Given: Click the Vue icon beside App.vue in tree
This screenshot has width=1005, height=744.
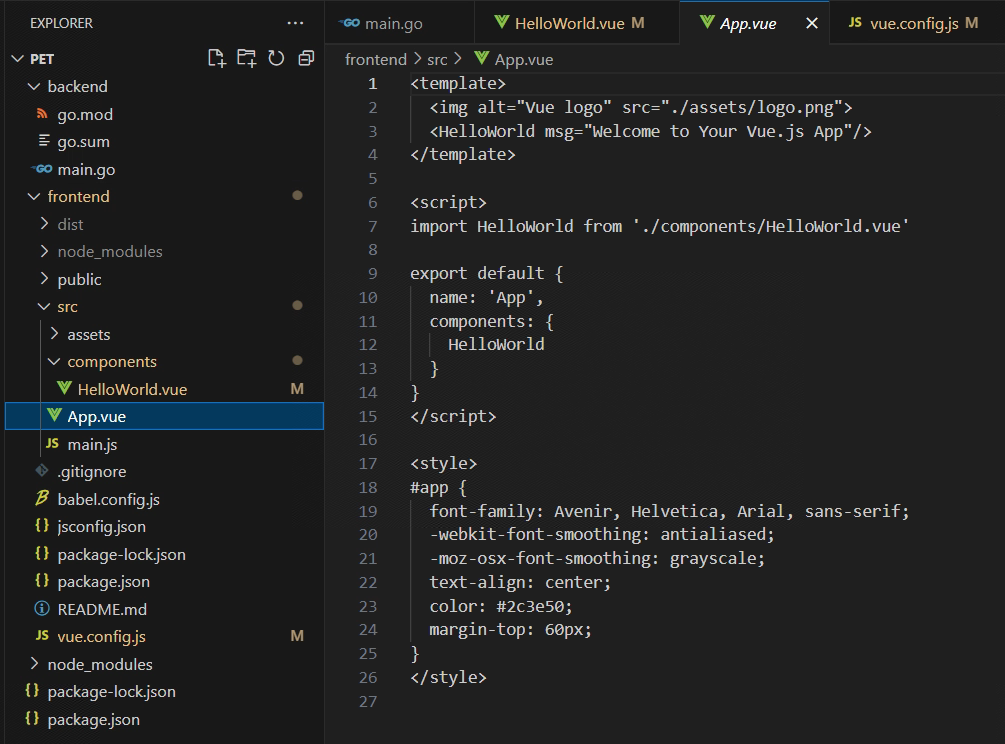Looking at the screenshot, I should coord(54,416).
